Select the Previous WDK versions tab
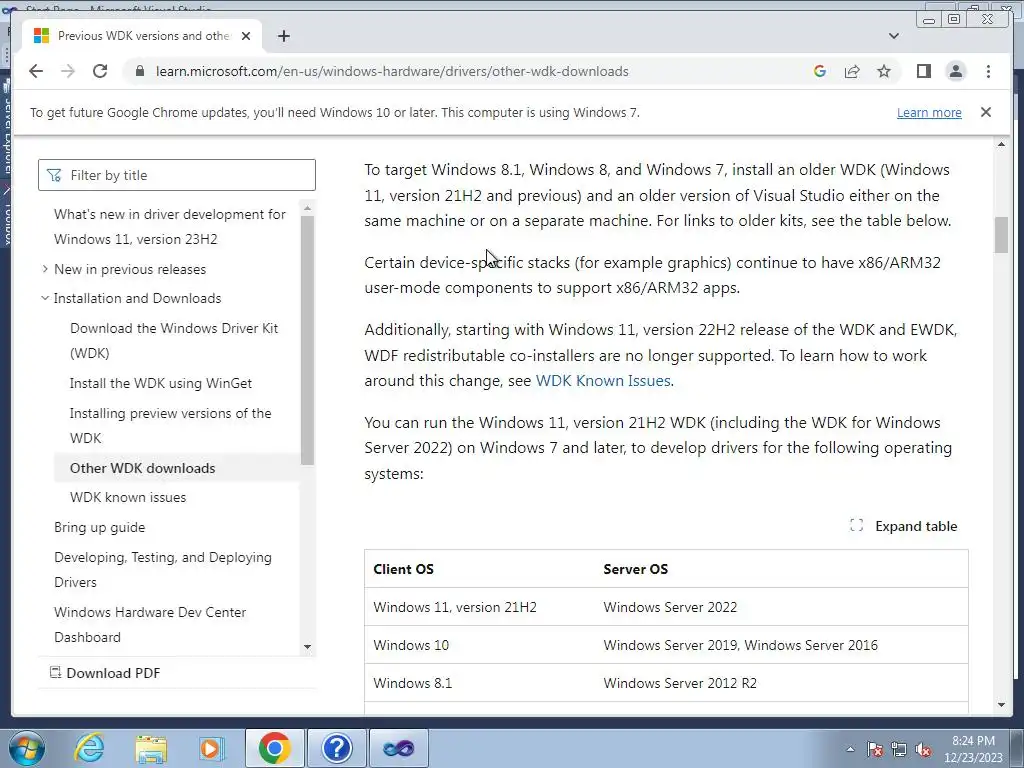The height and width of the screenshot is (768, 1024). tap(142, 36)
